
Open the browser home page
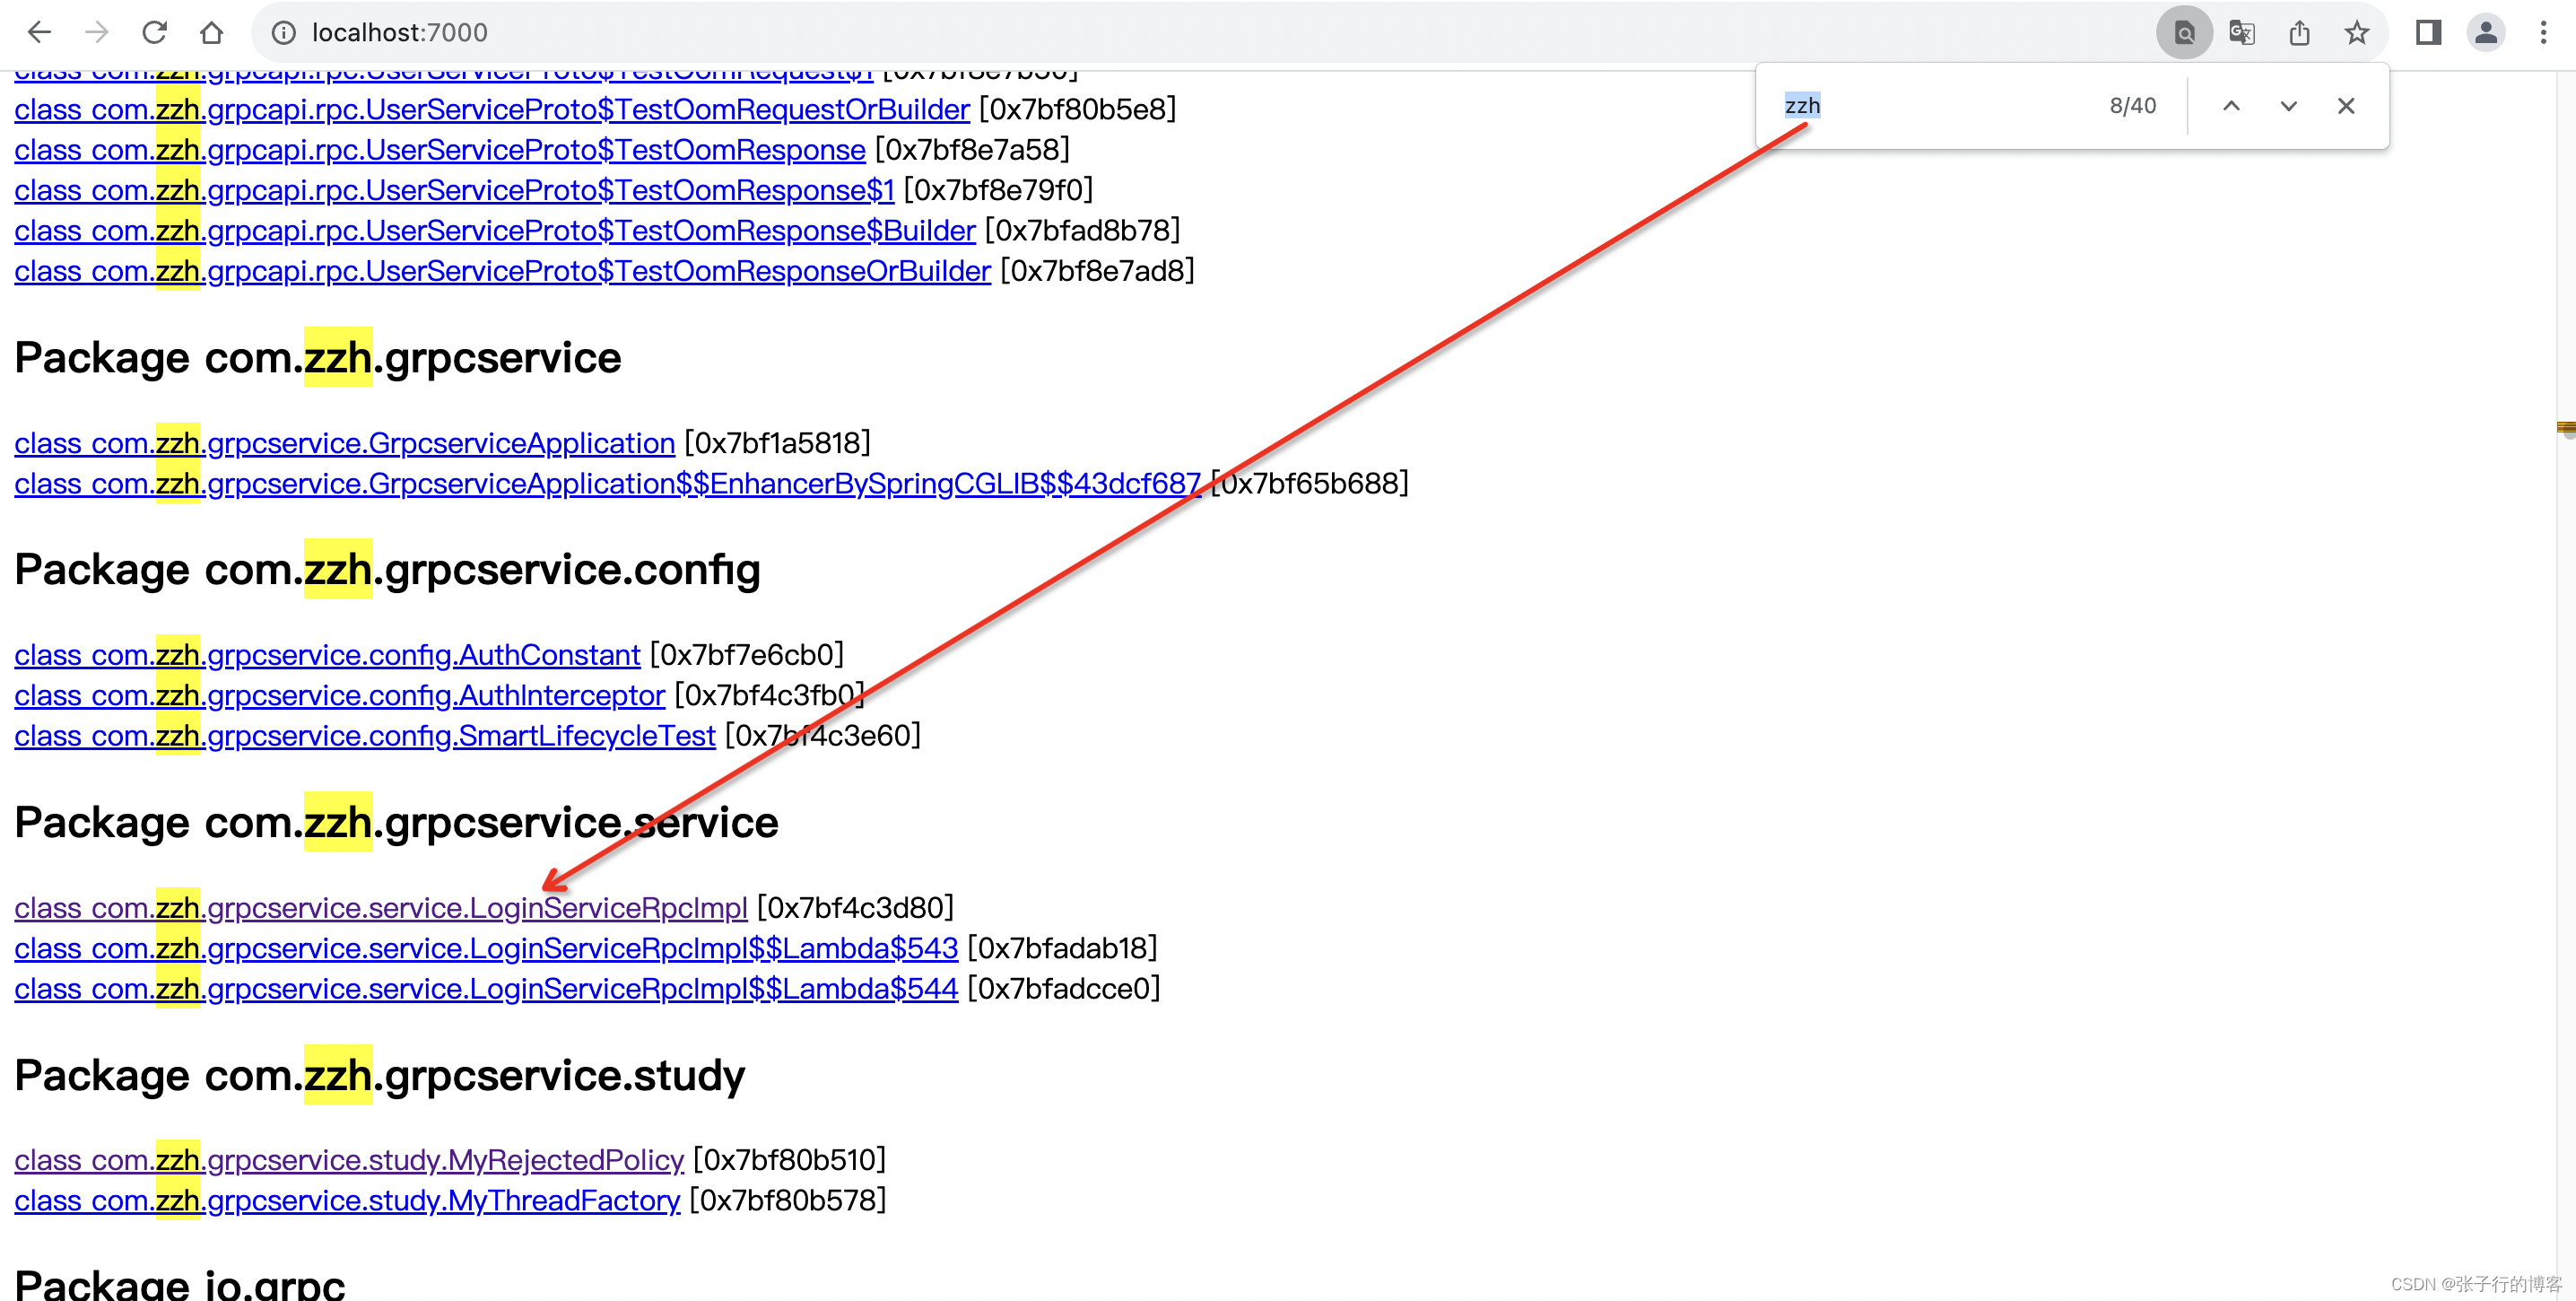[211, 32]
